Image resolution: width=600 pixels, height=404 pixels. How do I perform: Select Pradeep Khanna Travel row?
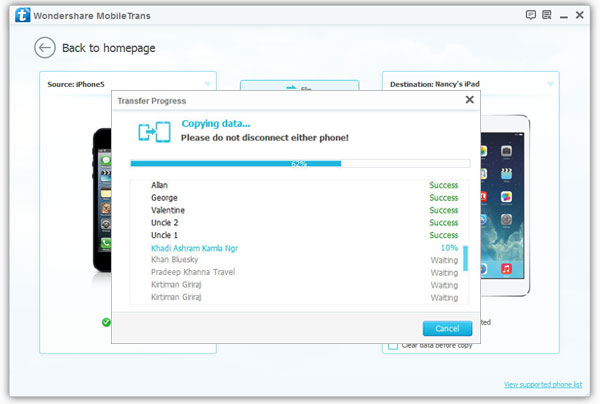point(297,272)
